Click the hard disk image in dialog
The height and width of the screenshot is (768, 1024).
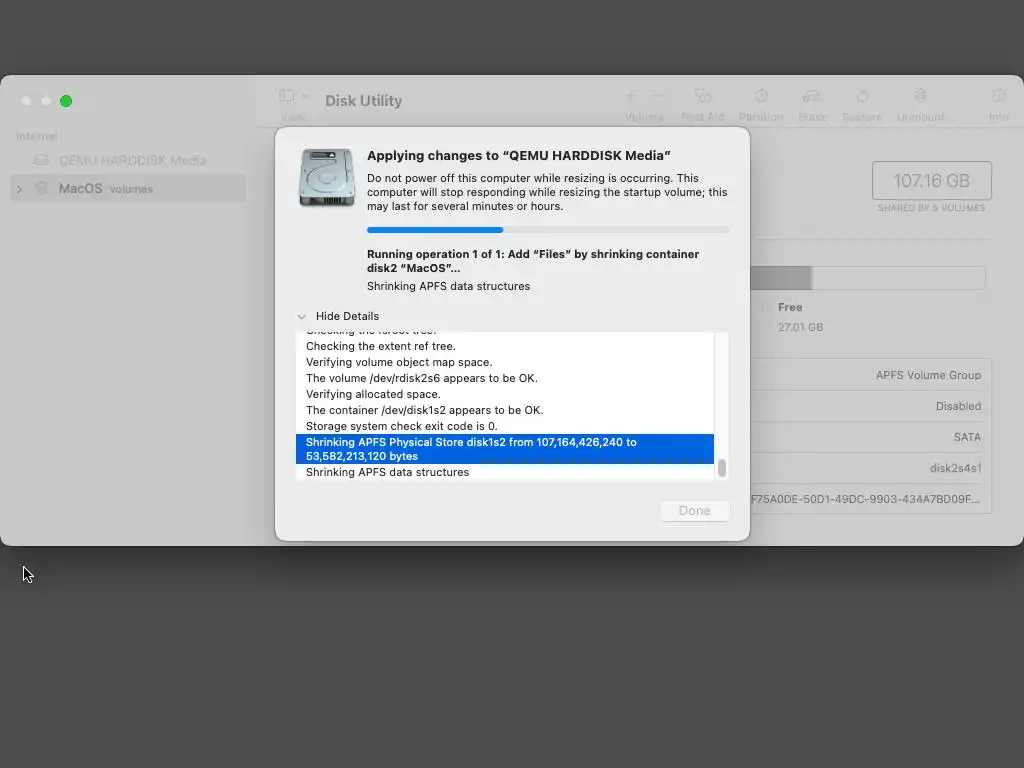tap(327, 178)
